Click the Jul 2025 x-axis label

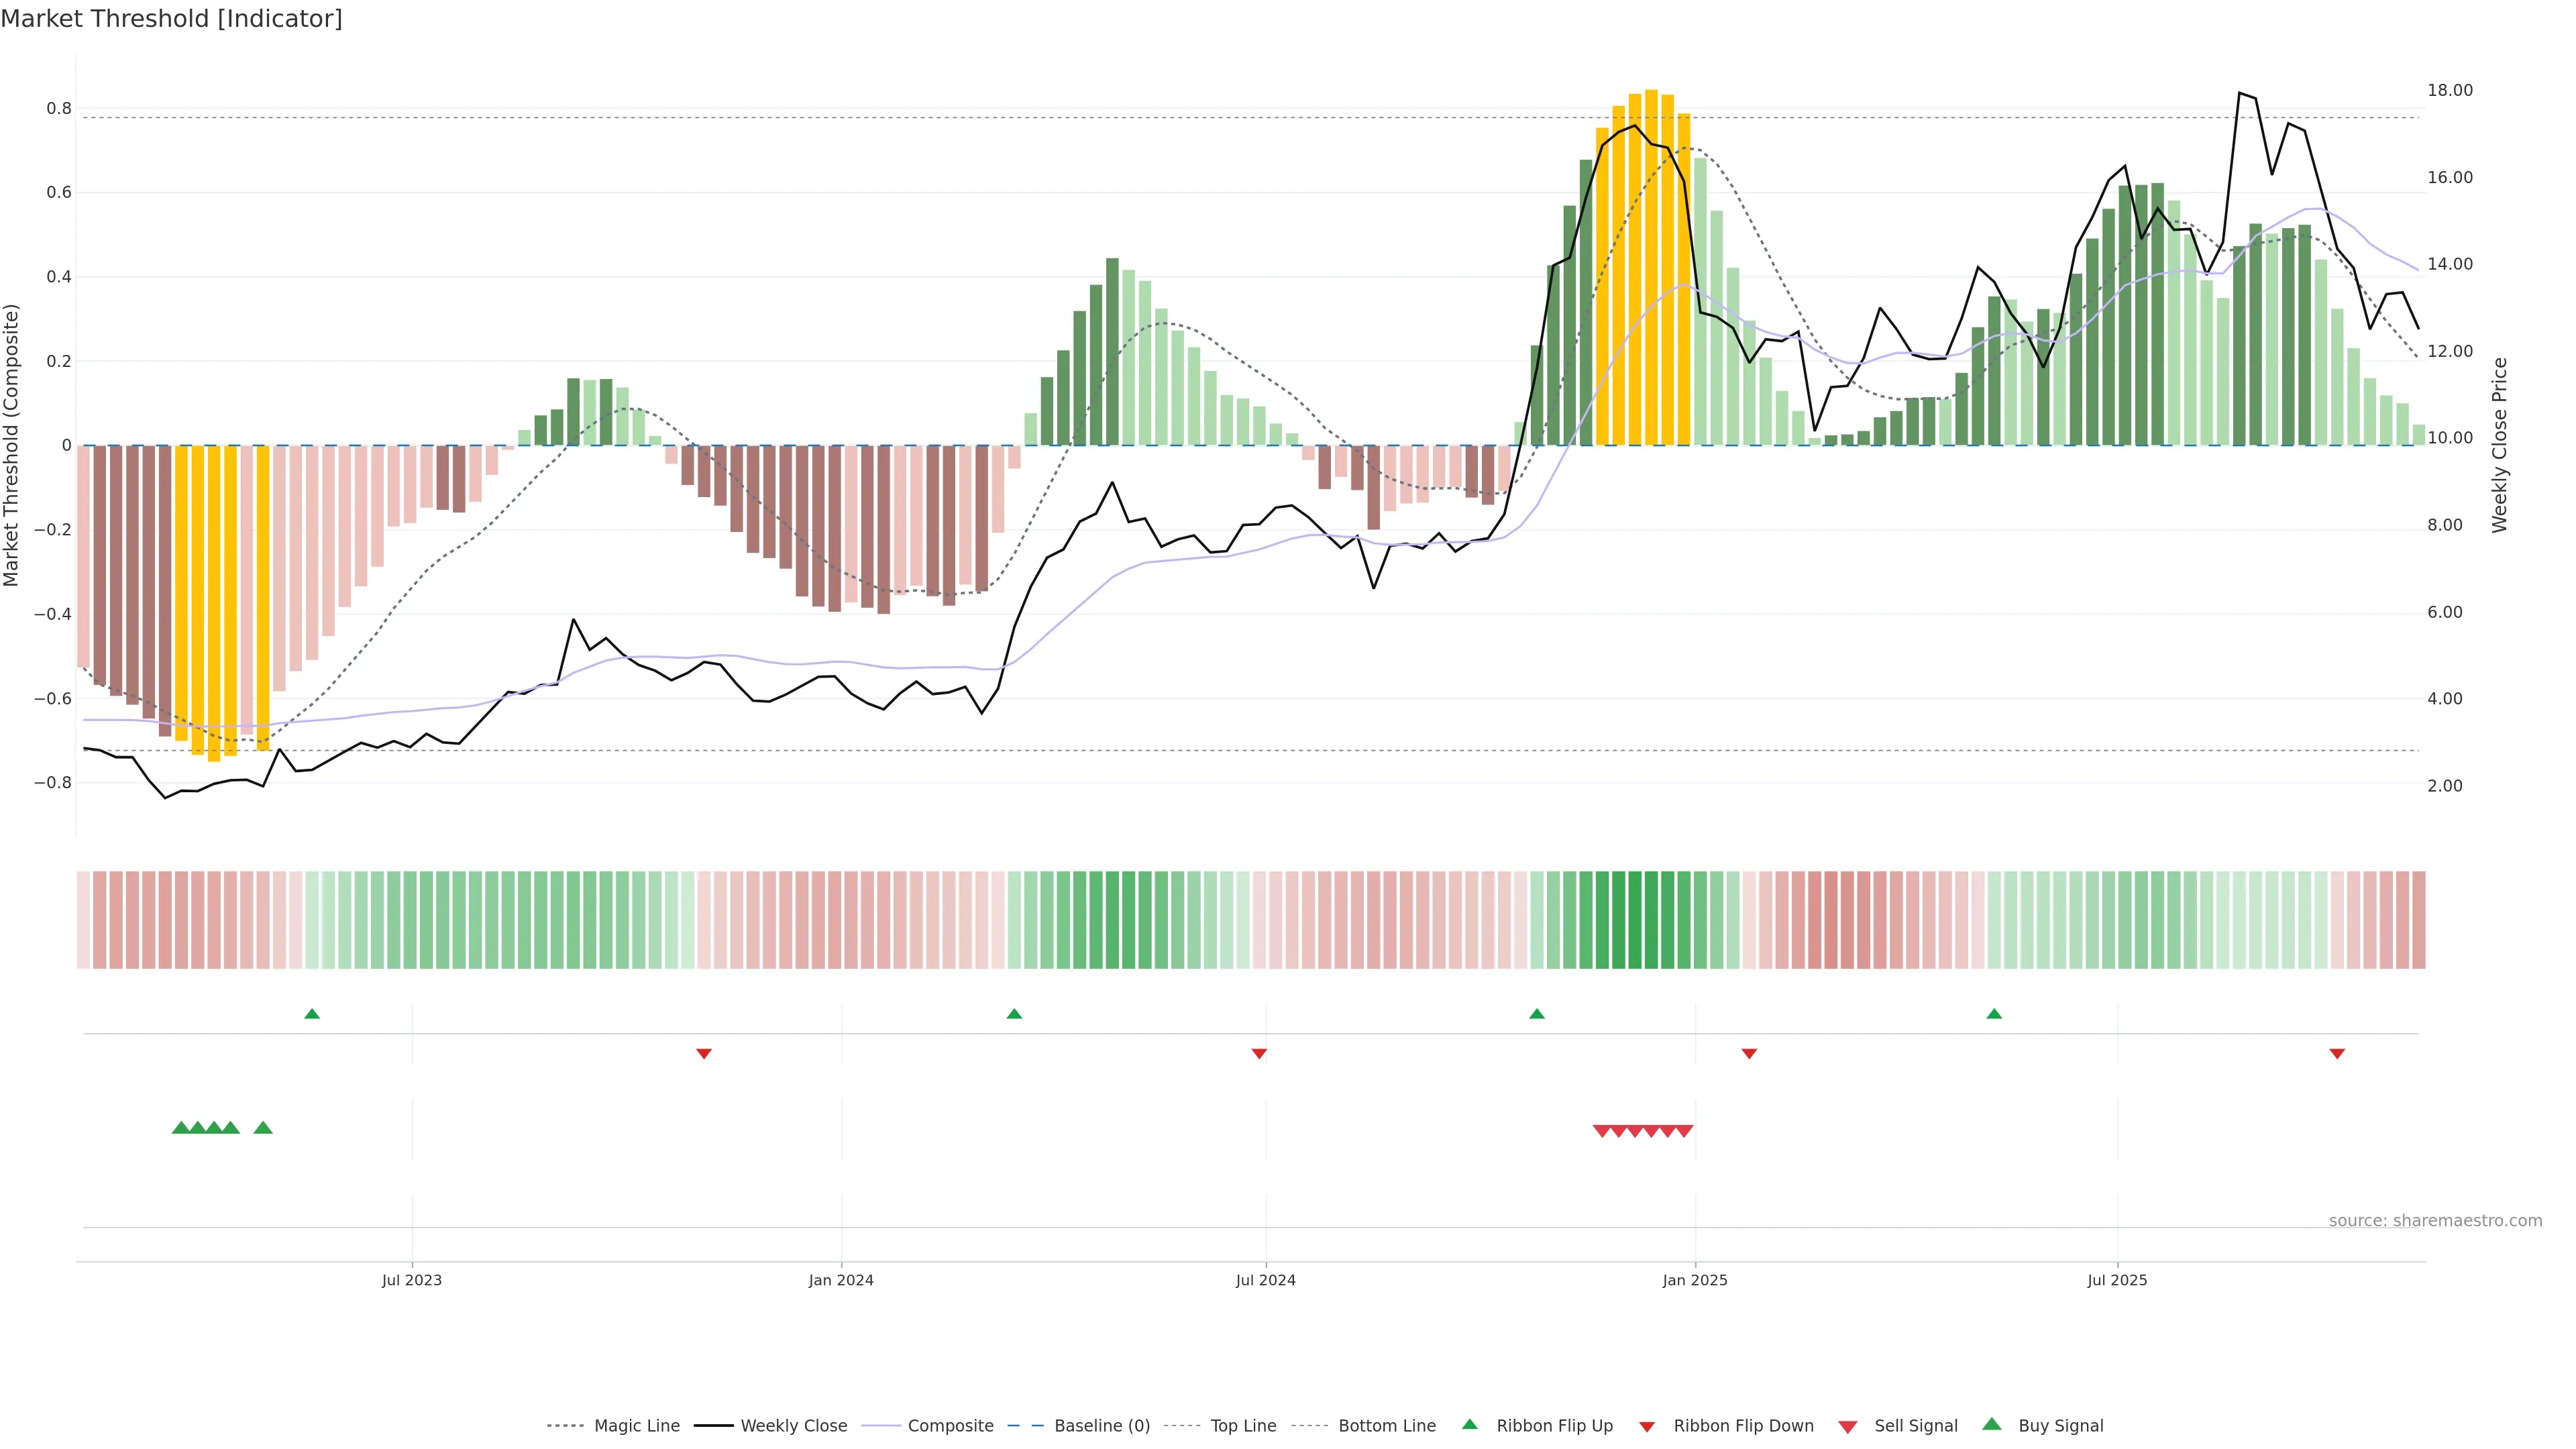[x=2117, y=1280]
